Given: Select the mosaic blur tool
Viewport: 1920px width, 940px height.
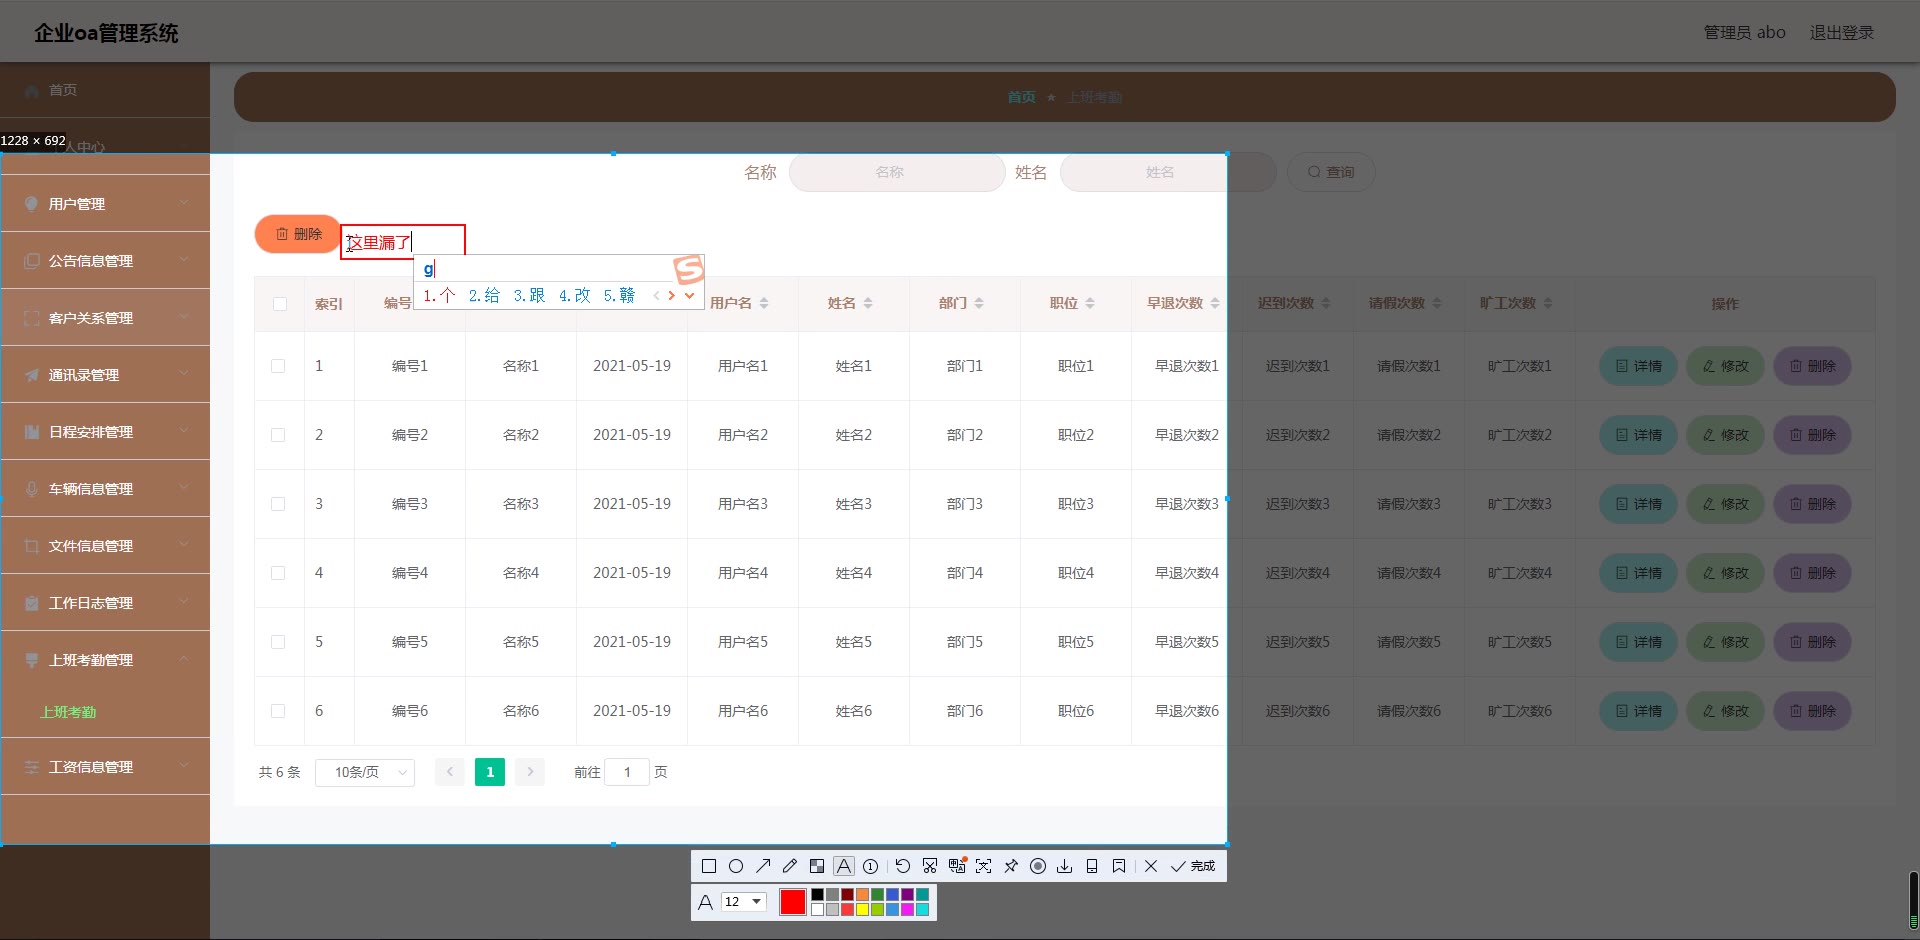Looking at the screenshot, I should tap(817, 866).
